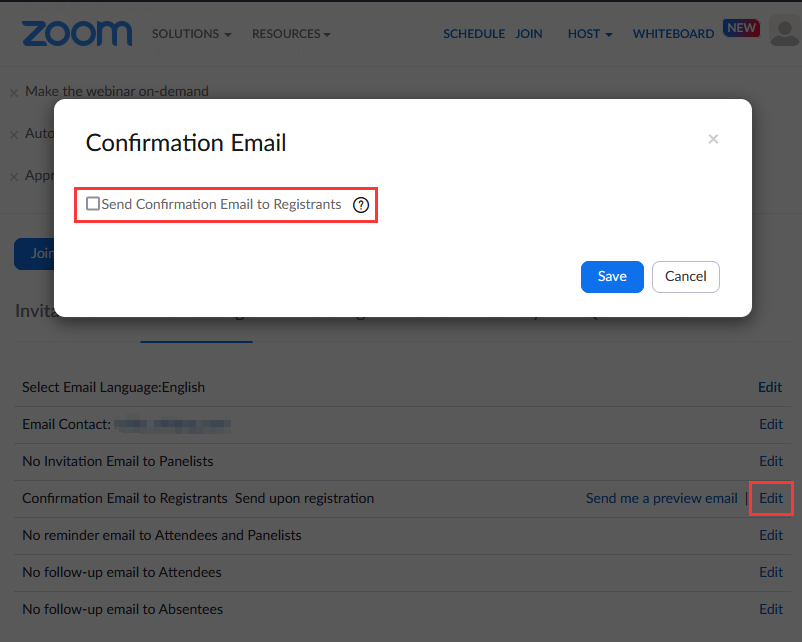Remove the 'Make the webinar on-demand' option
Image resolution: width=802 pixels, height=642 pixels.
(x=14, y=91)
